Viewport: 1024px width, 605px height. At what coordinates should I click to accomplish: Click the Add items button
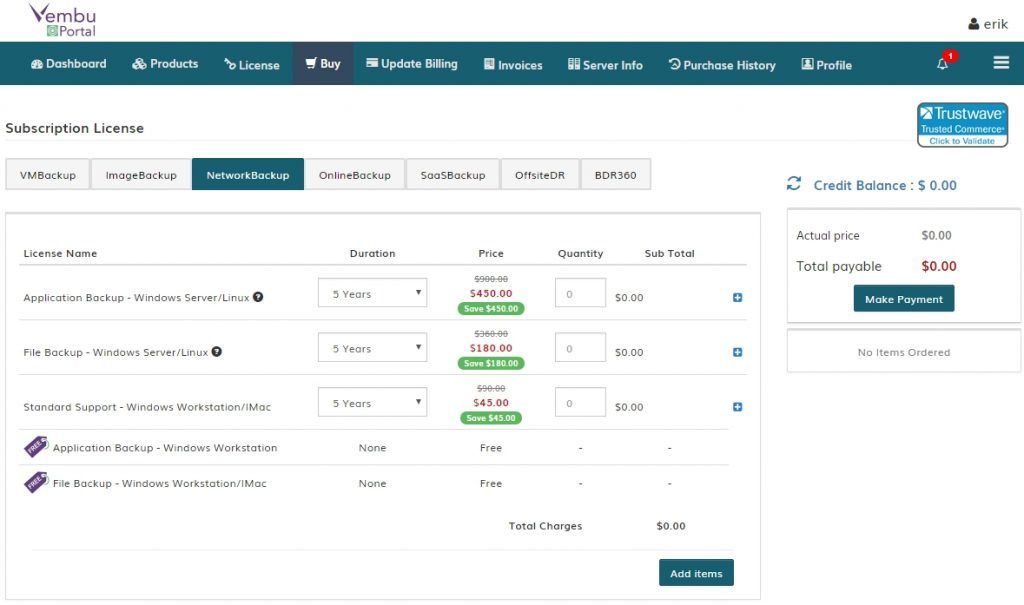tap(696, 572)
